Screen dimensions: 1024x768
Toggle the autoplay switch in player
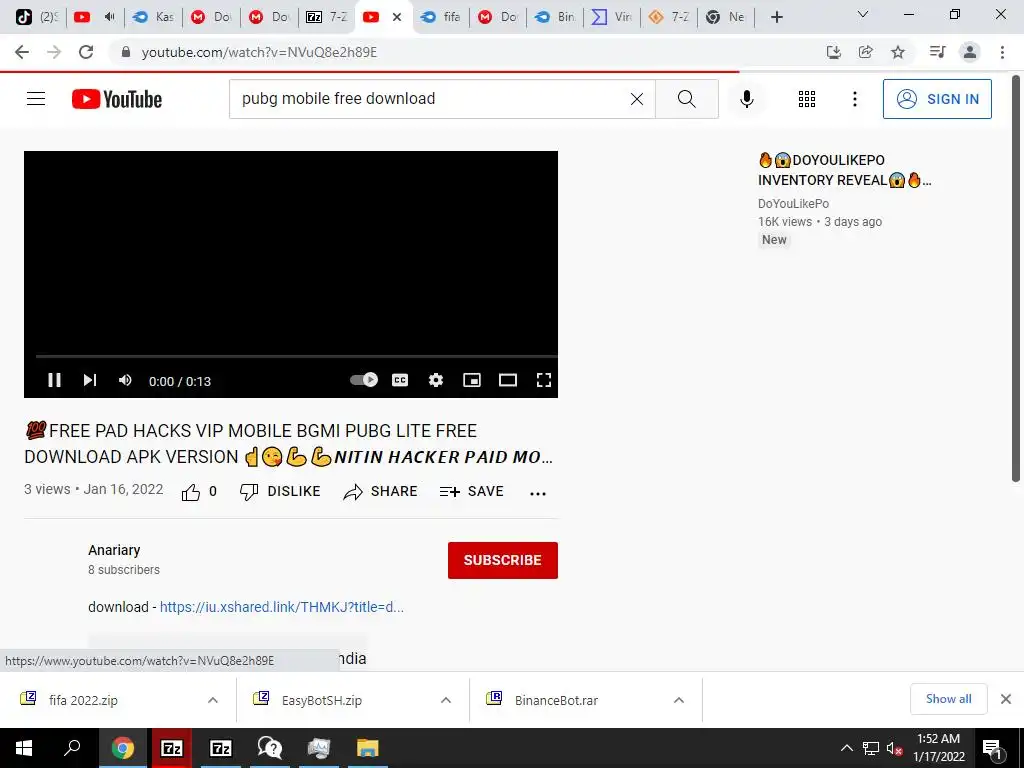pos(364,379)
